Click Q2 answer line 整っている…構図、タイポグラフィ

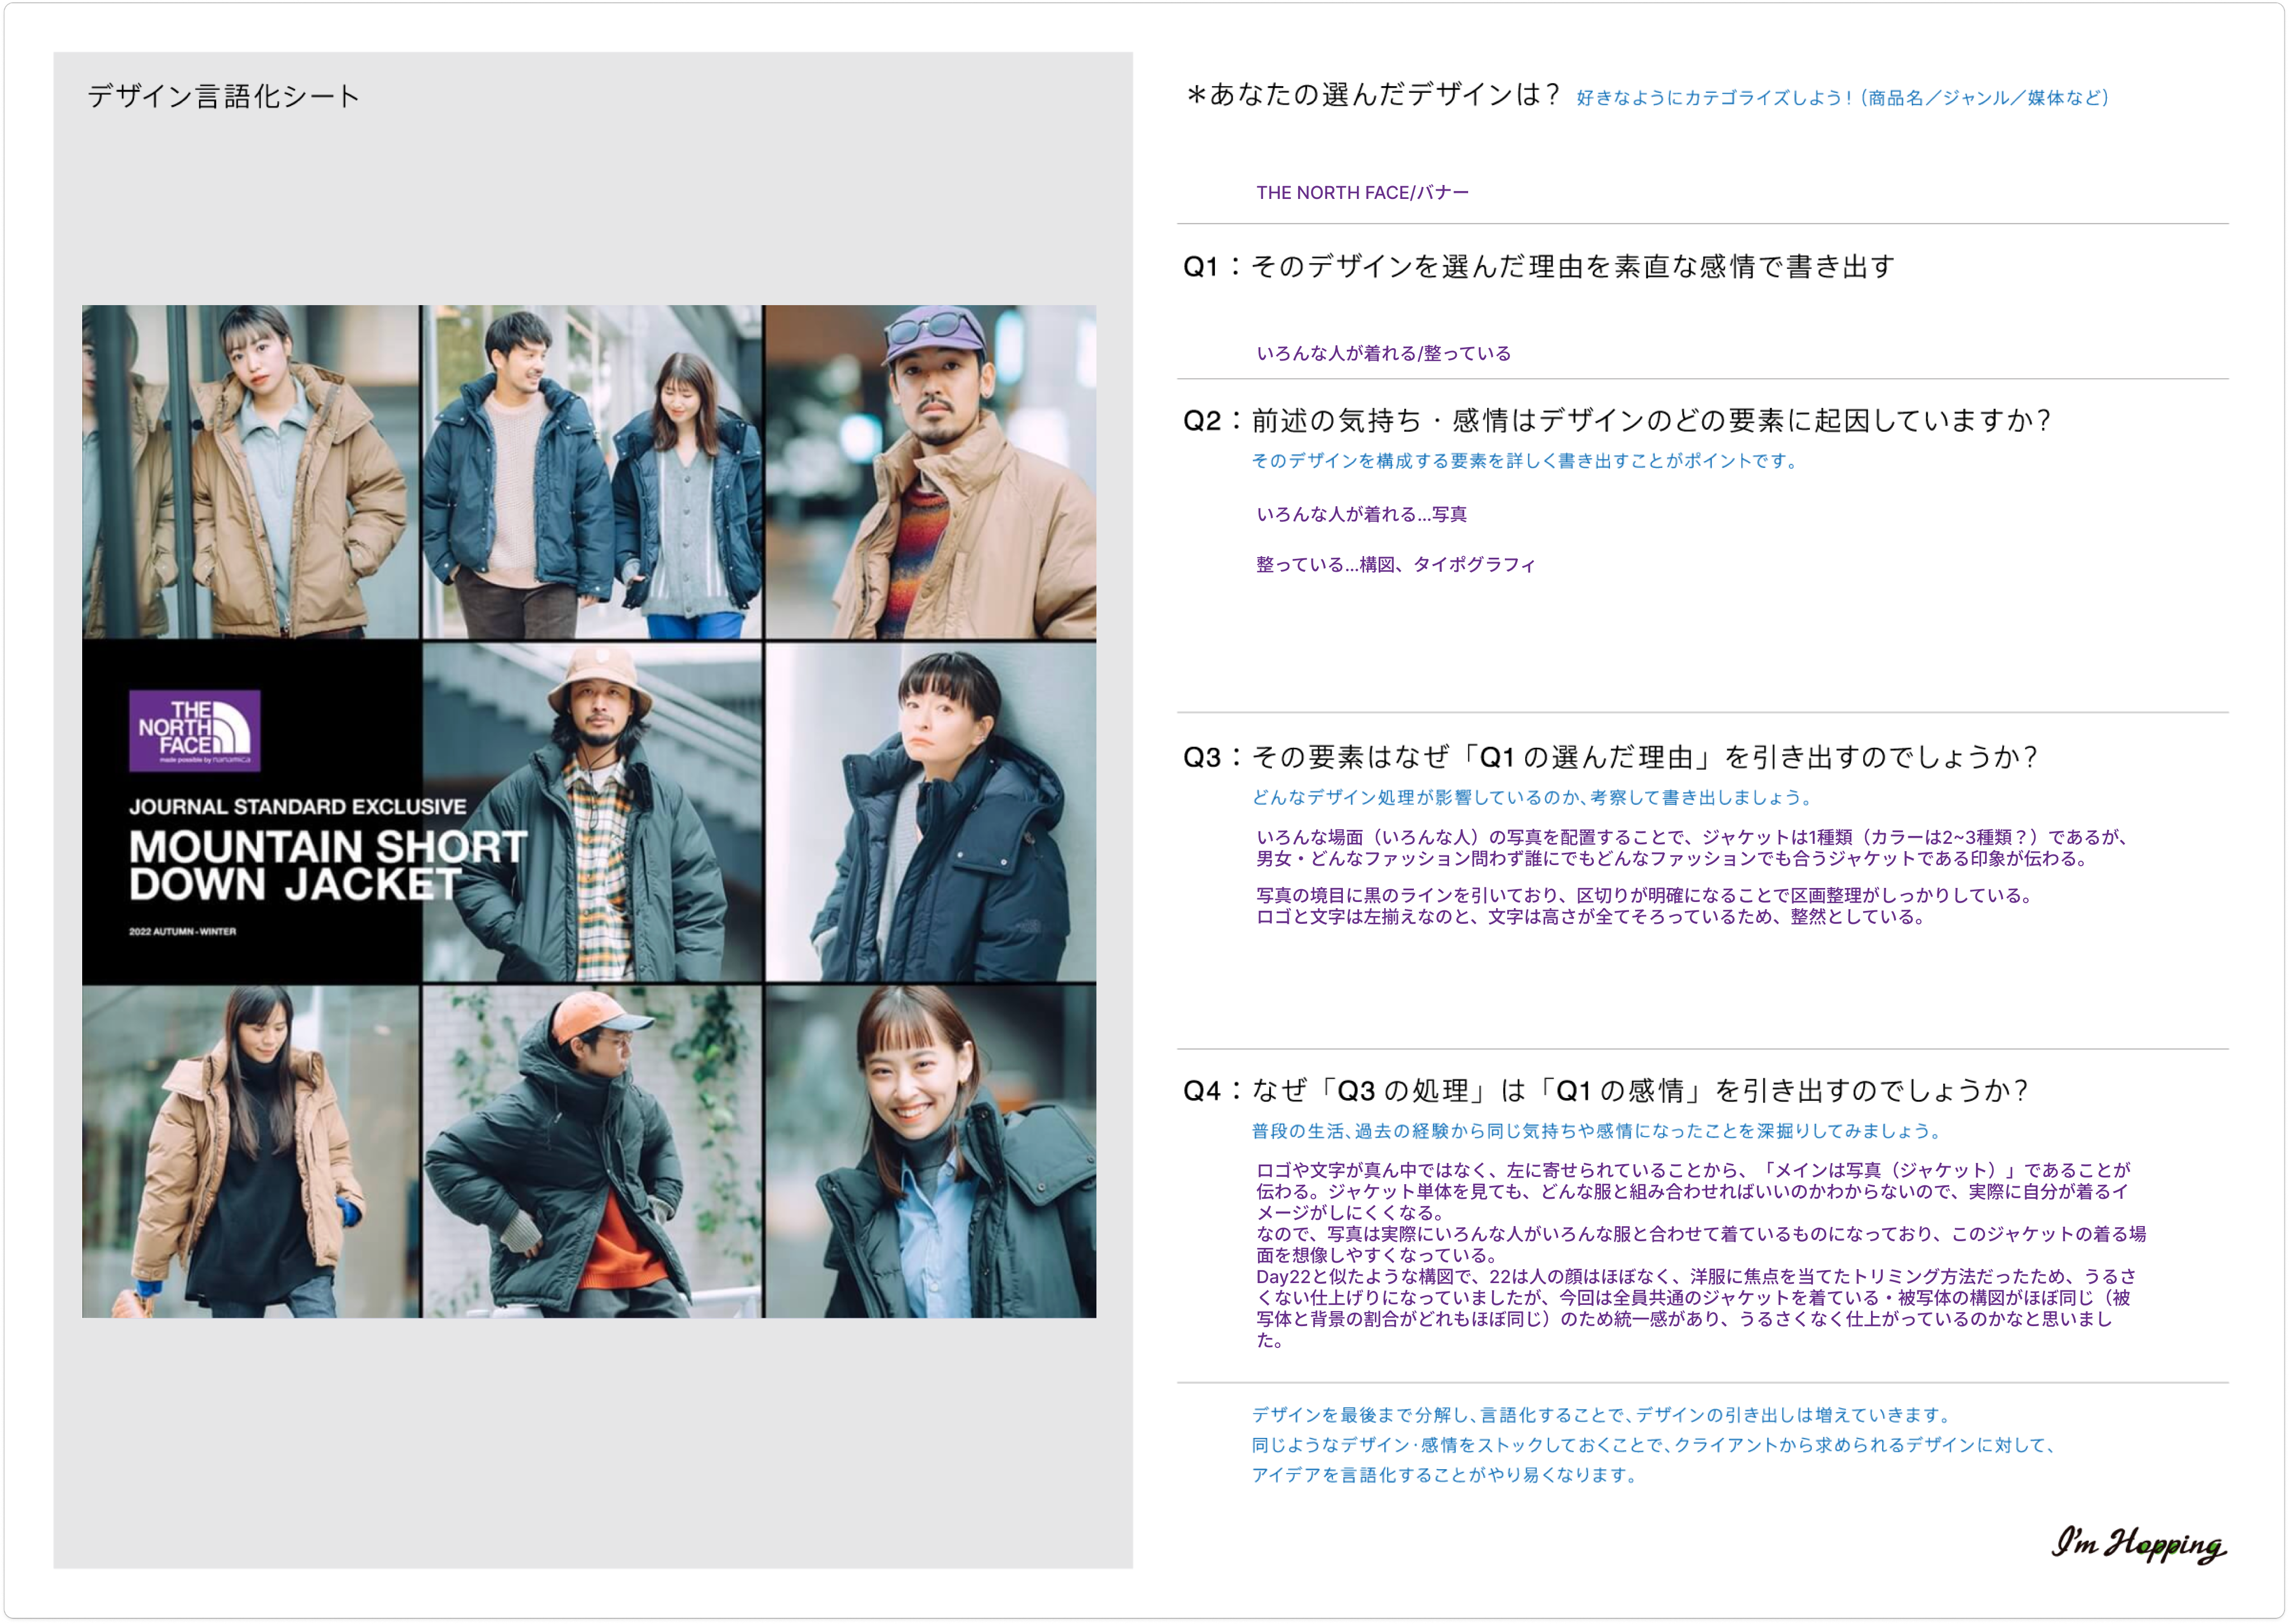click(1395, 565)
